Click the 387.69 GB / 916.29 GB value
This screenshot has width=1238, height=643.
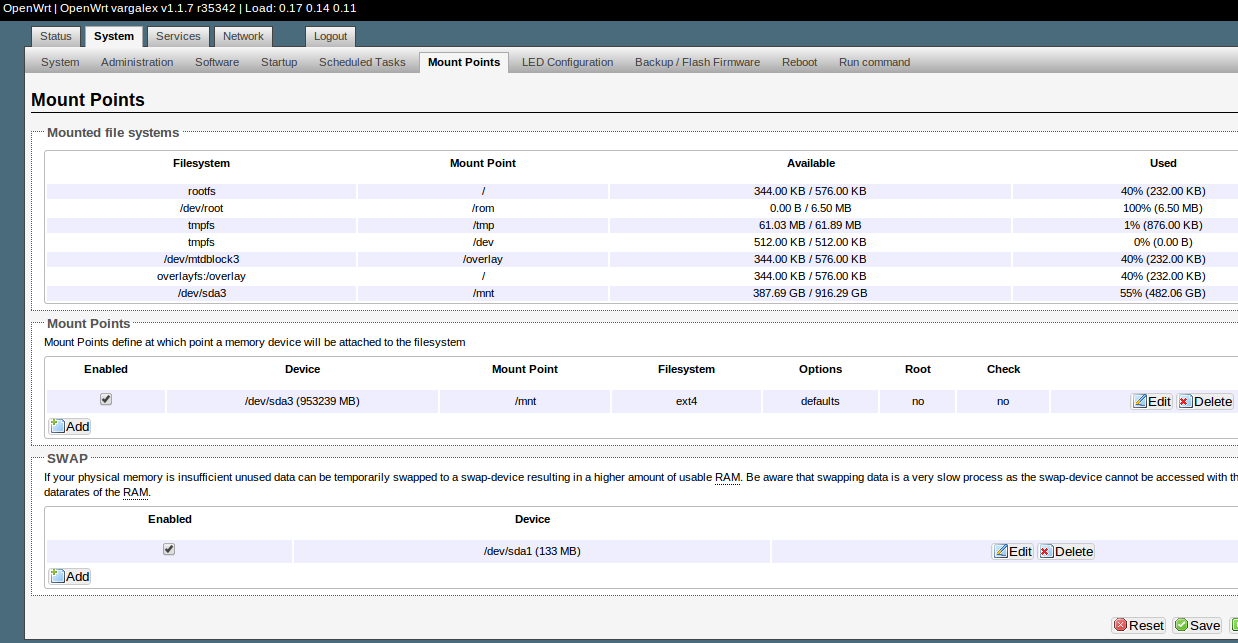810,293
